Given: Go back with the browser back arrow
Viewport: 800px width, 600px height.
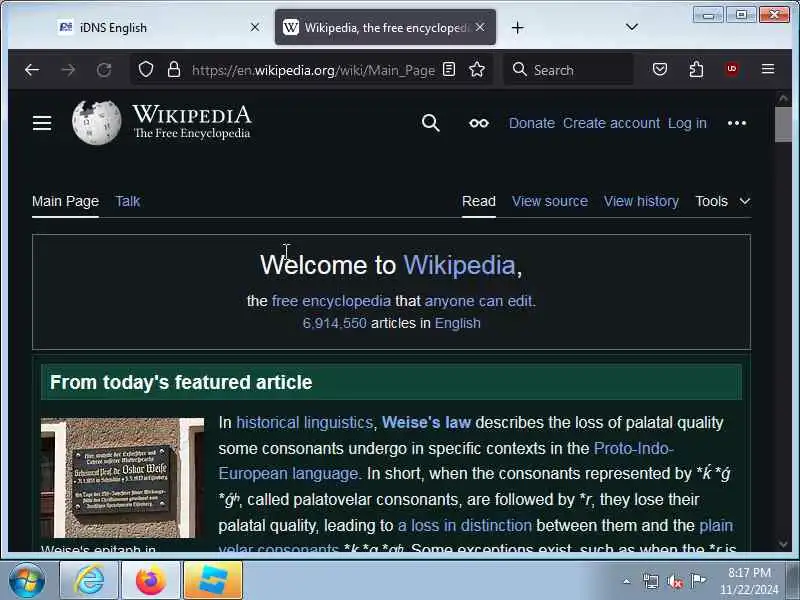Looking at the screenshot, I should tap(32, 70).
